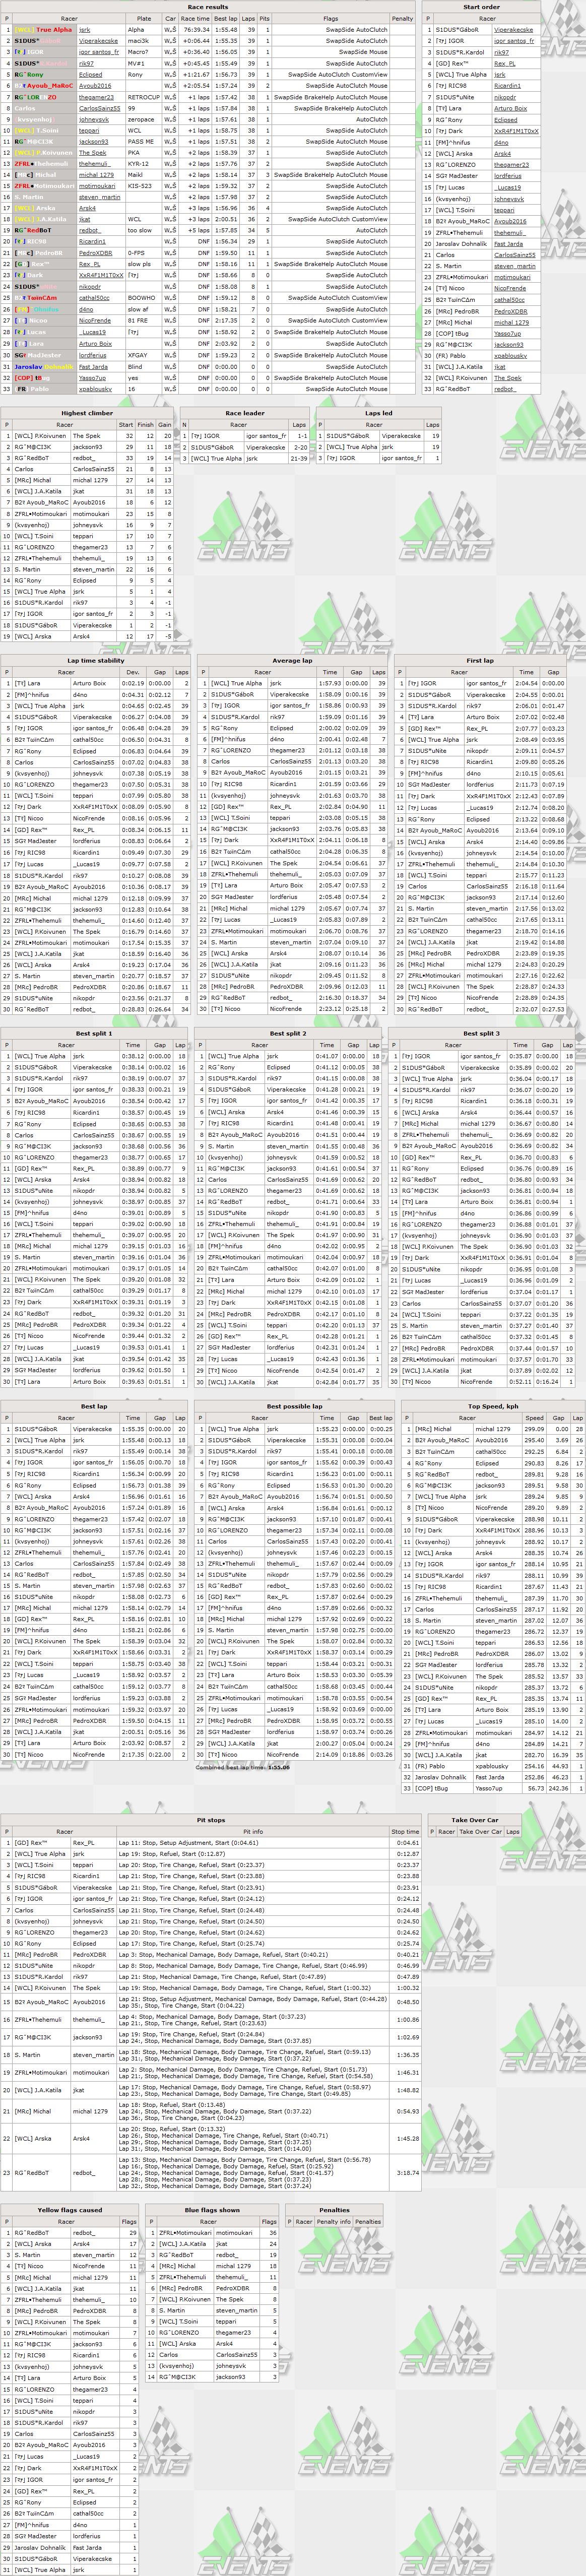The image size is (586, 2576).
Task: Open Fast Jarda link in Start order
Action: point(508,243)
